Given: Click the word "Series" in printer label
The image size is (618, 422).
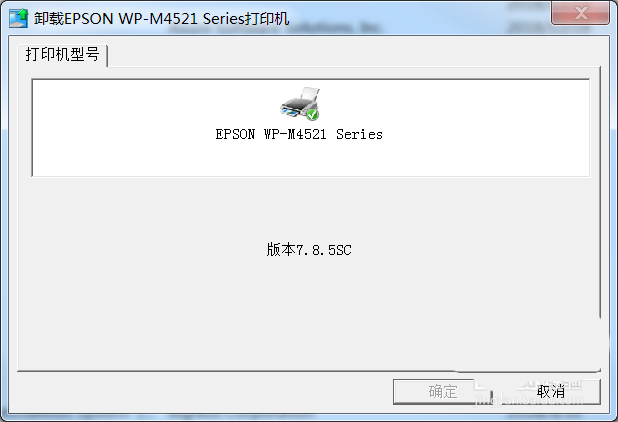Looking at the screenshot, I should coord(359,134).
